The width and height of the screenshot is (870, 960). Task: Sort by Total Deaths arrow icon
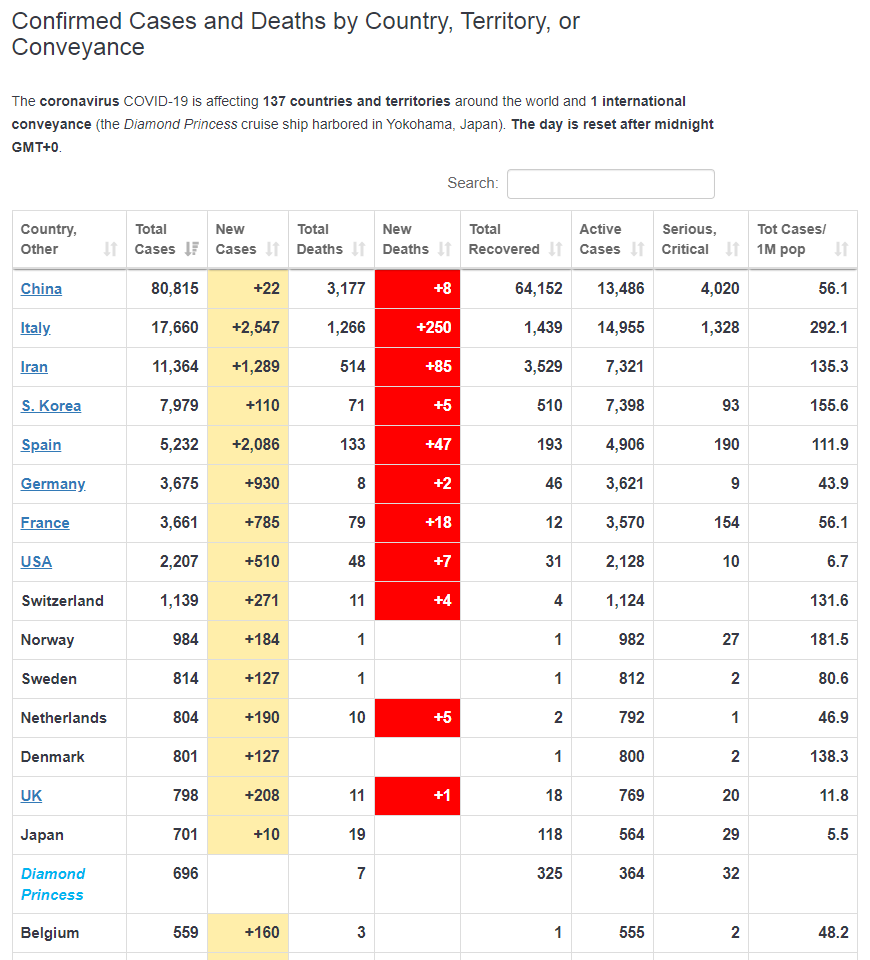(x=359, y=249)
